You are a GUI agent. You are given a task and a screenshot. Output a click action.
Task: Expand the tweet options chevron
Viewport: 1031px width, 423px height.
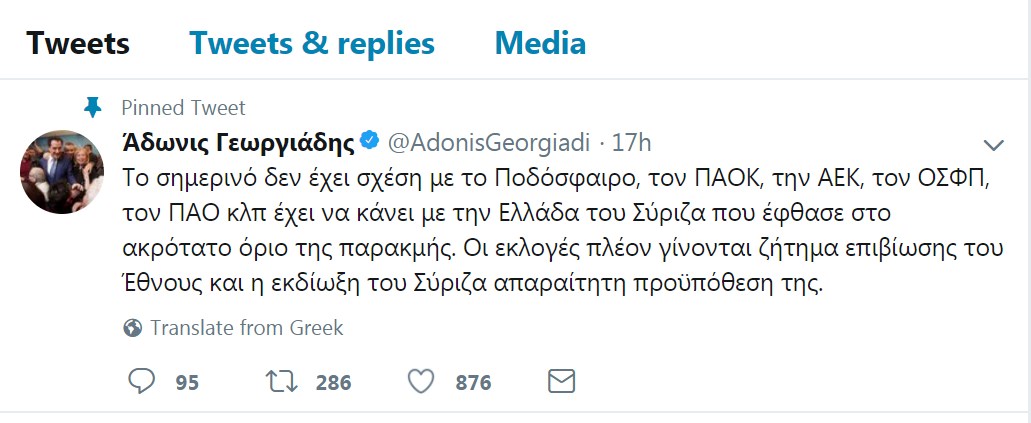(993, 145)
